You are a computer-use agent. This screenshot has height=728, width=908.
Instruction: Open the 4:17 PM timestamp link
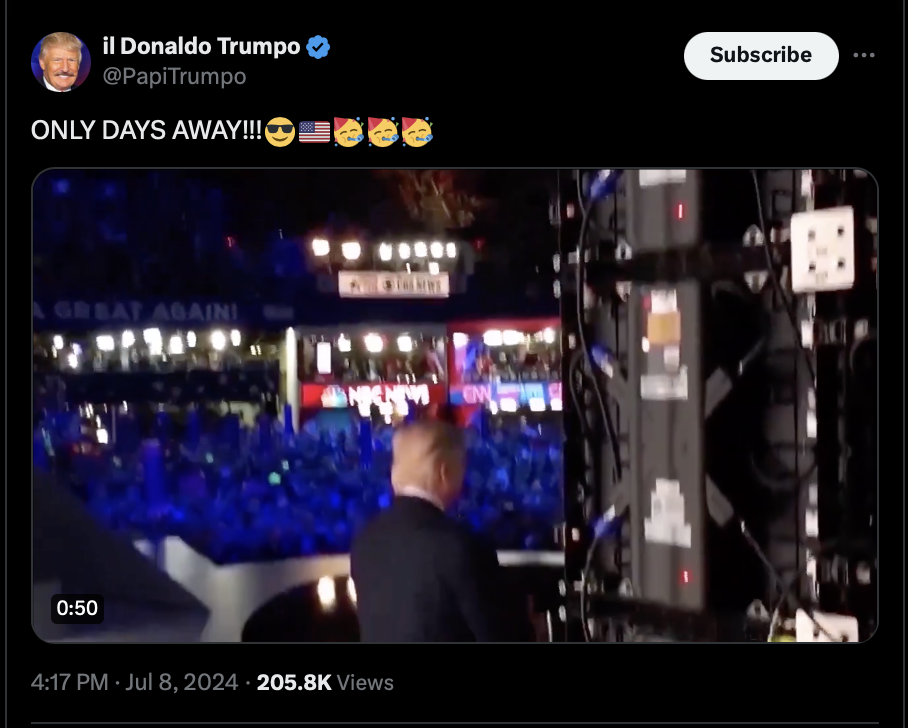(69, 682)
